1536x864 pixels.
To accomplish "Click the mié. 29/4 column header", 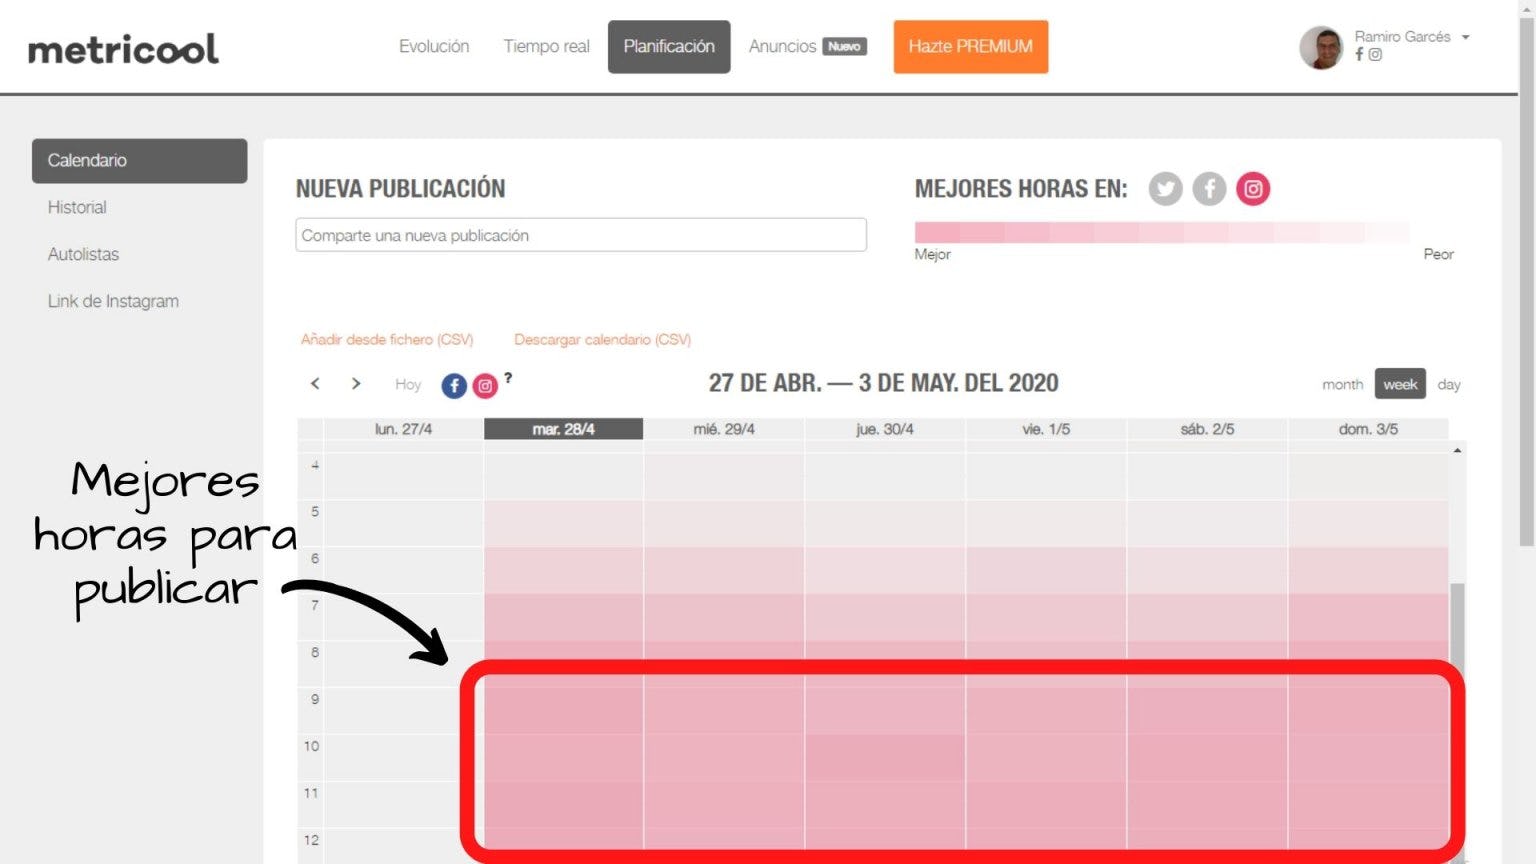I will point(724,429).
